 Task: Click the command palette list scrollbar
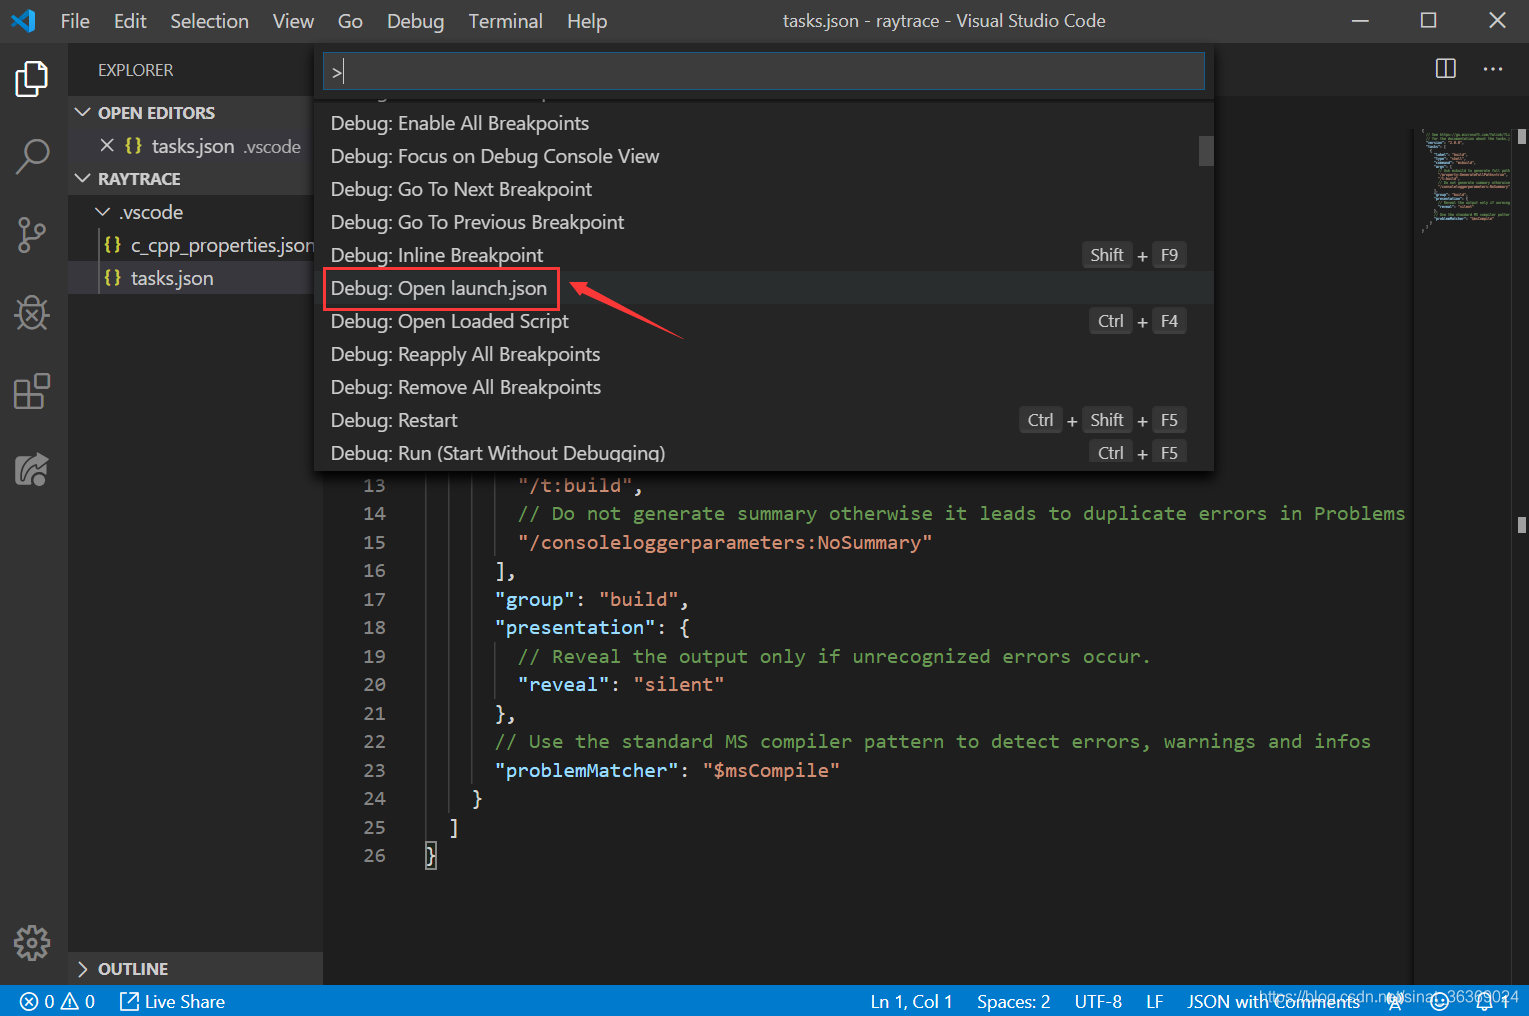pyautogui.click(x=1206, y=151)
